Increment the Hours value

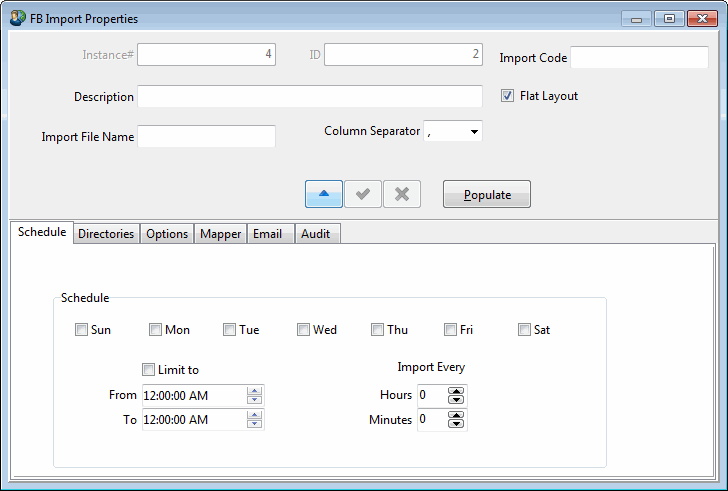tap(456, 391)
